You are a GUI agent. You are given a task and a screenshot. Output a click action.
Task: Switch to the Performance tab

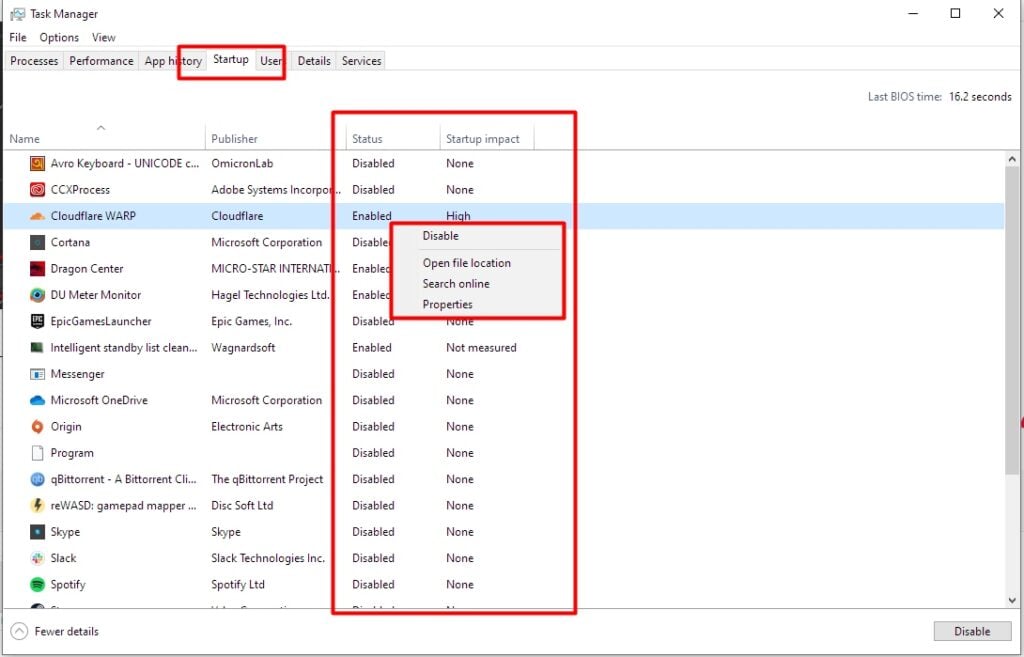click(101, 61)
